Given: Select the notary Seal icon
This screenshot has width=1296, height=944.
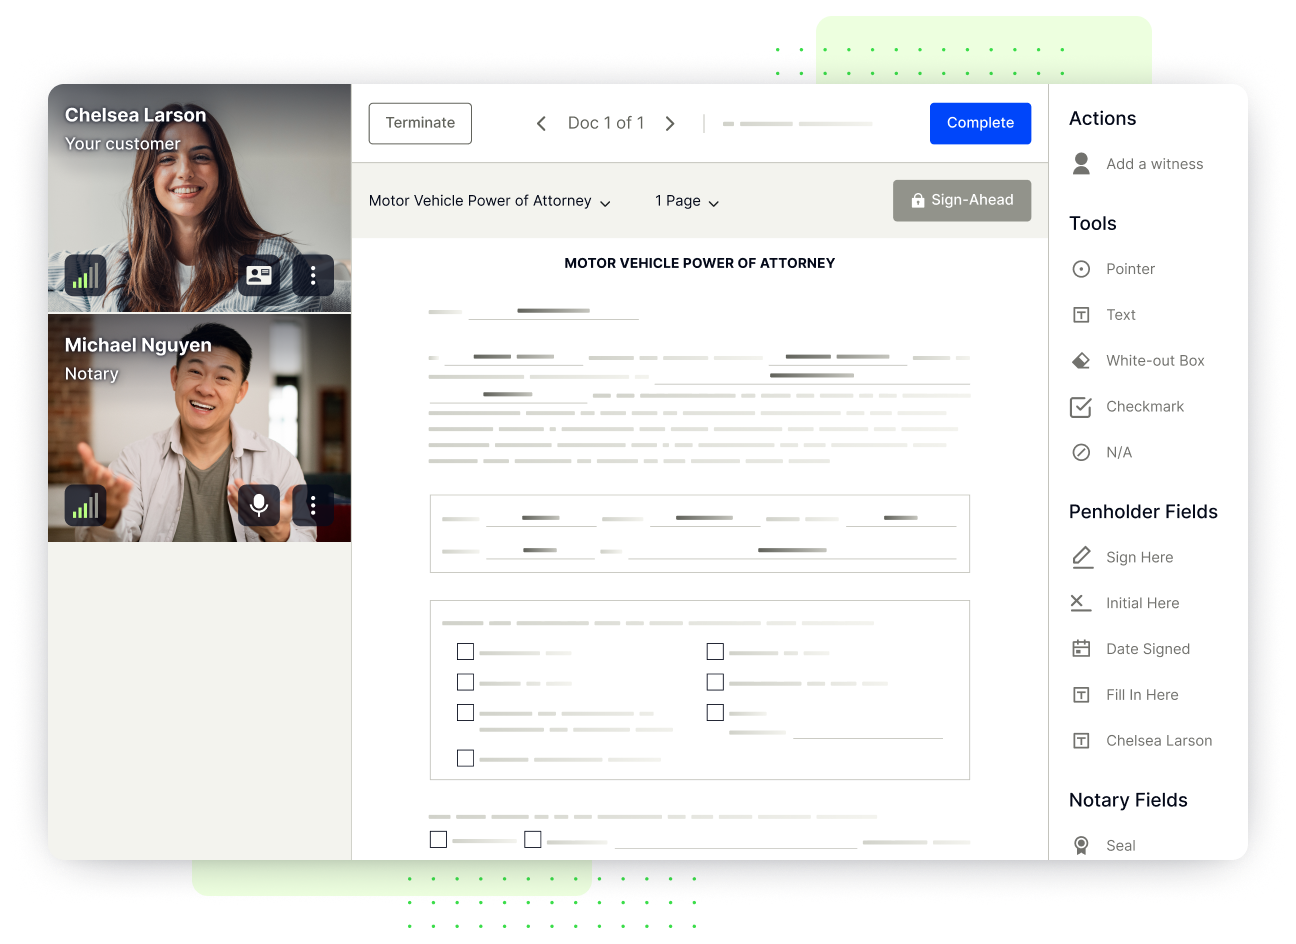Looking at the screenshot, I should (x=1081, y=846).
